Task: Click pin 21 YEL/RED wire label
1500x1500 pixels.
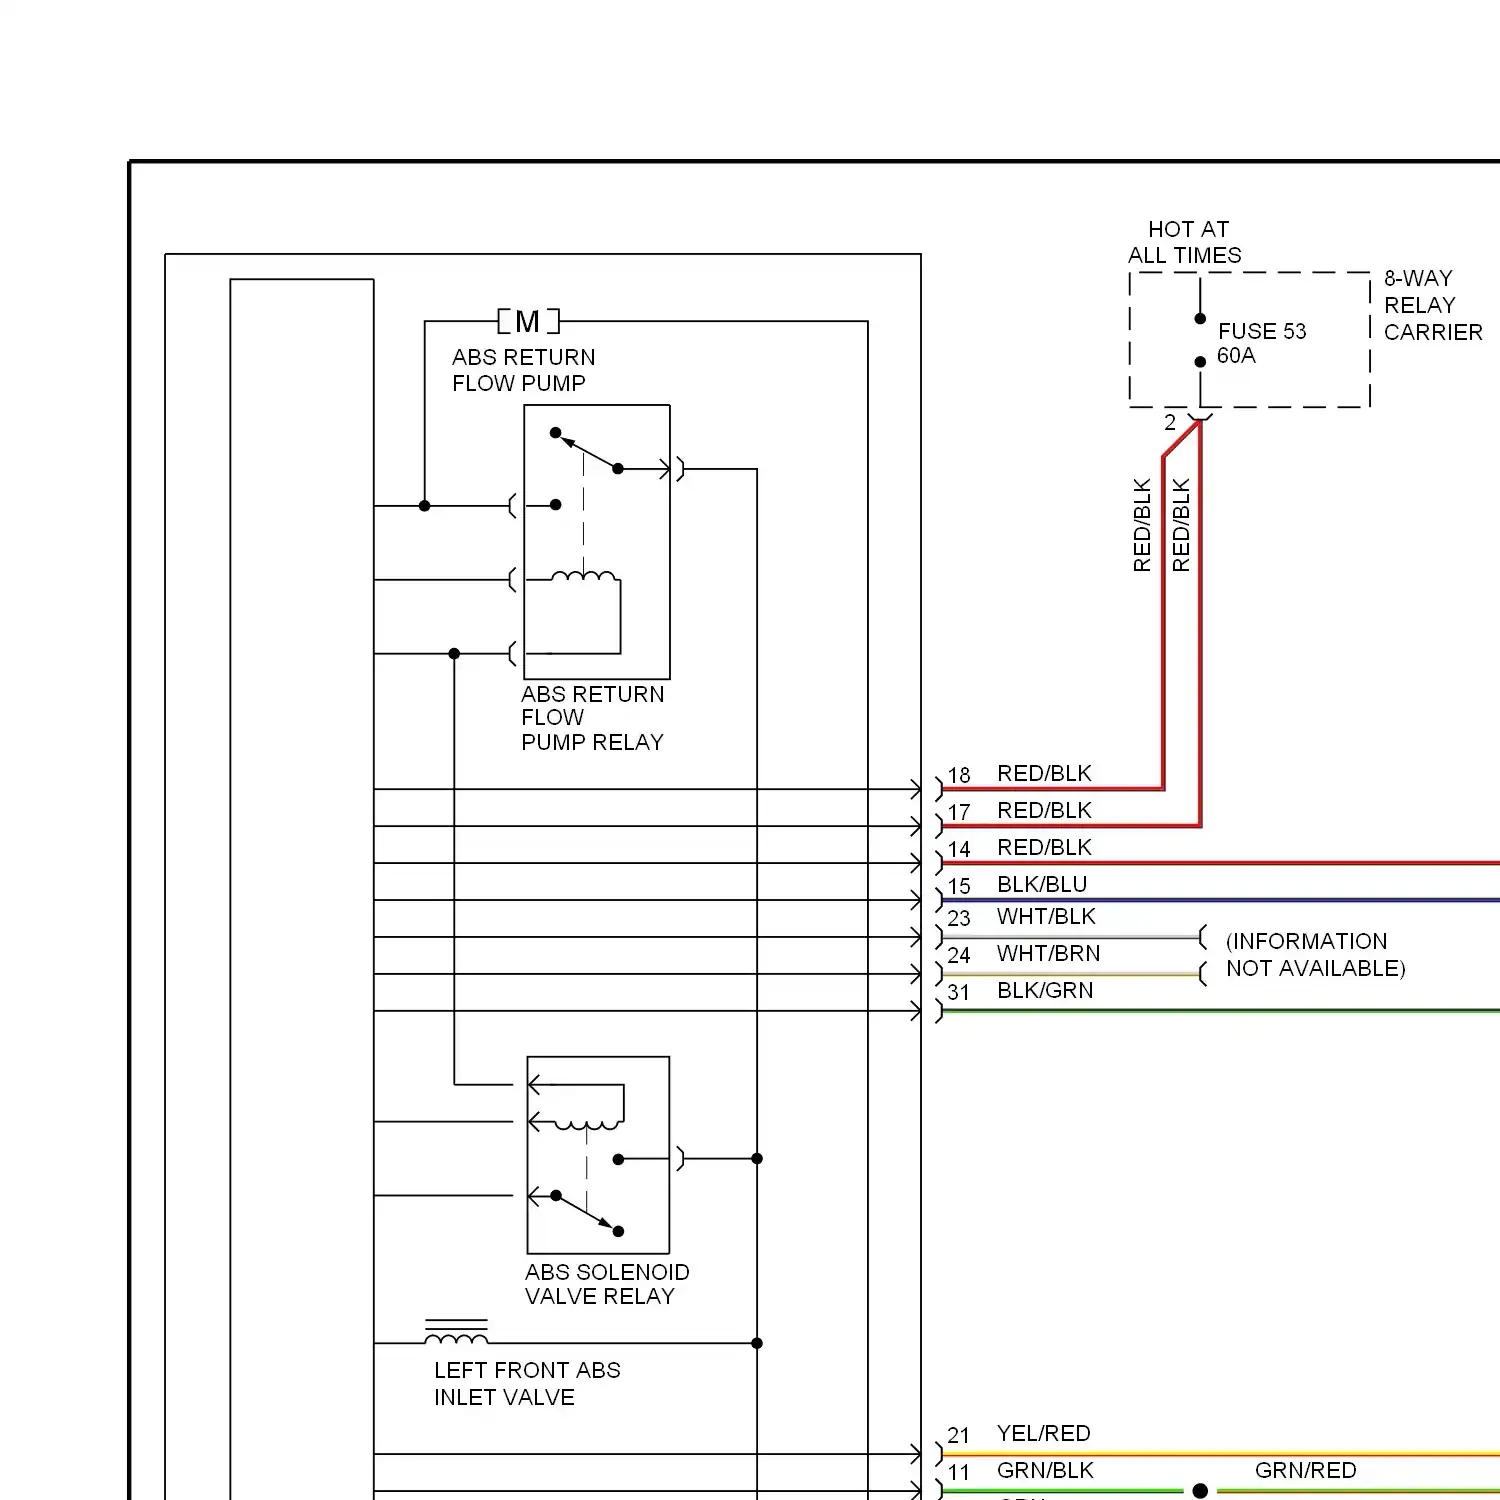Action: coord(1043,1433)
